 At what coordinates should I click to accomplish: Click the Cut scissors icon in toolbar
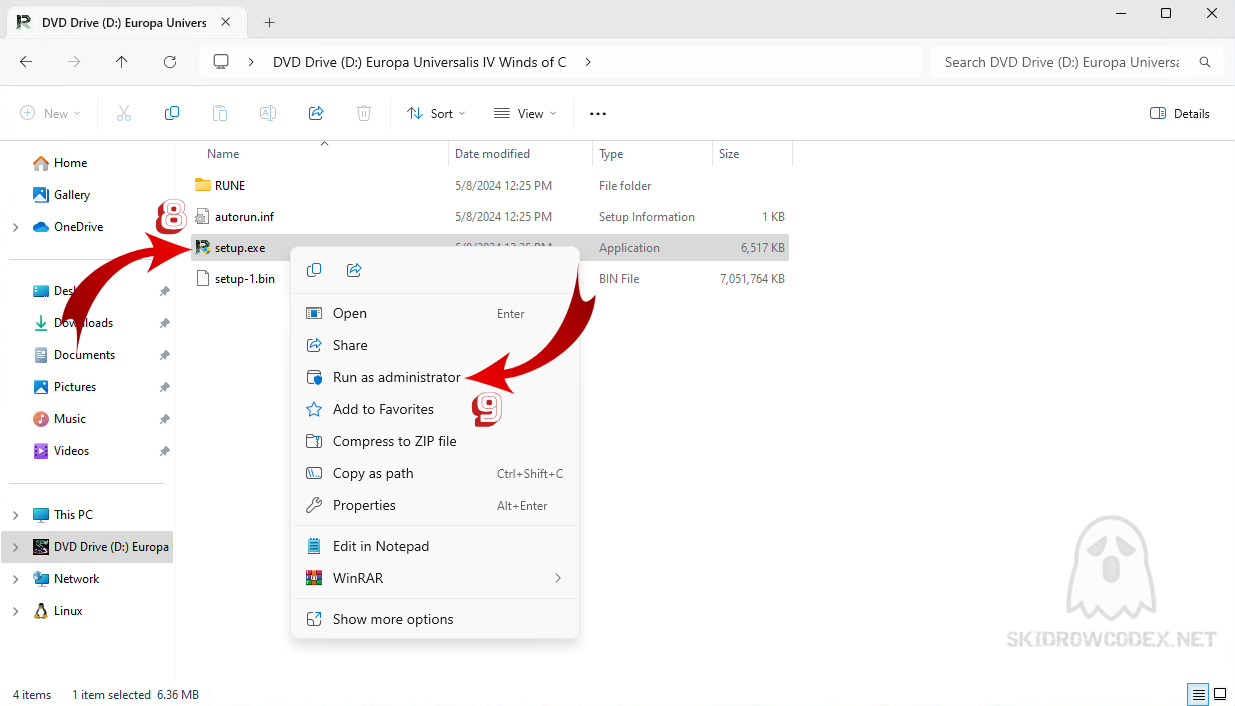coord(124,113)
